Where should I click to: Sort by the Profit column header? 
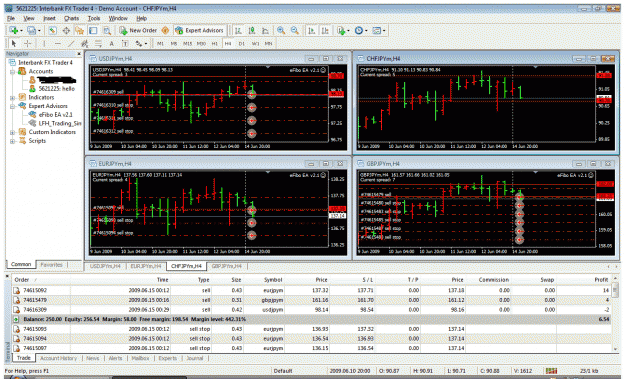pyautogui.click(x=601, y=280)
